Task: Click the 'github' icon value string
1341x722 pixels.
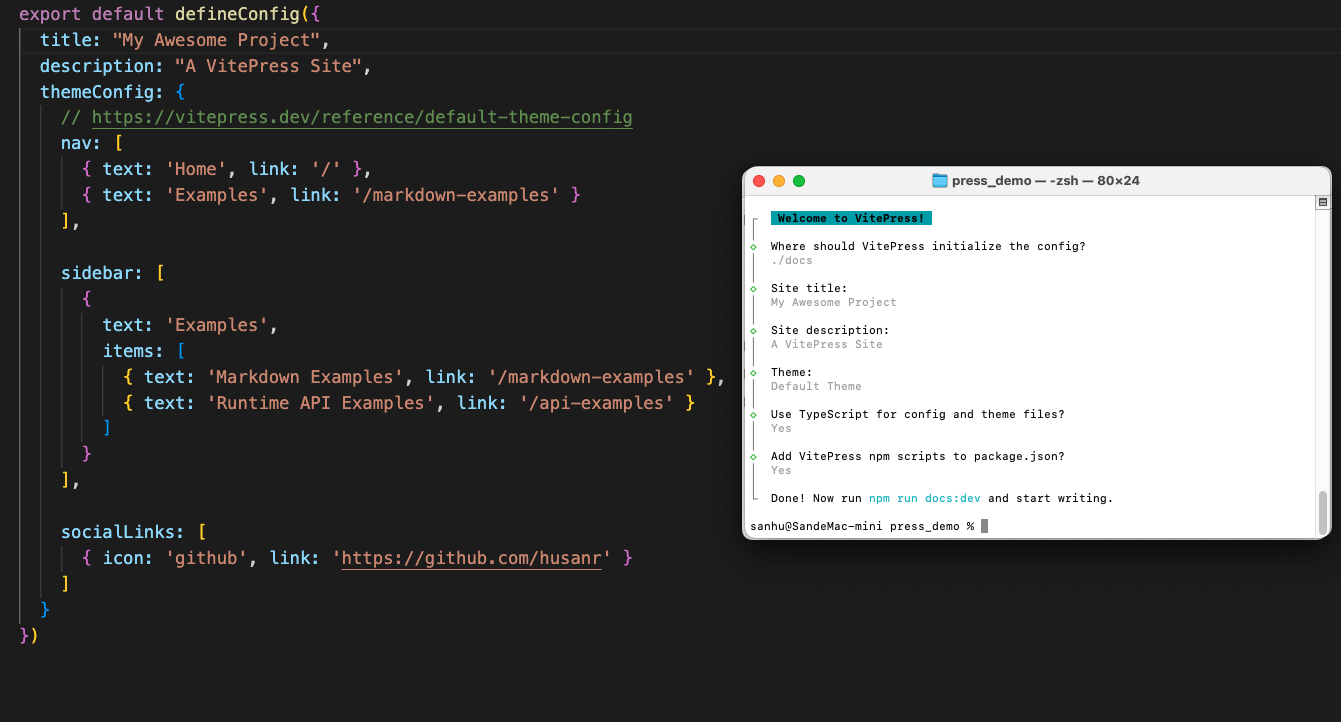Action: [x=206, y=557]
